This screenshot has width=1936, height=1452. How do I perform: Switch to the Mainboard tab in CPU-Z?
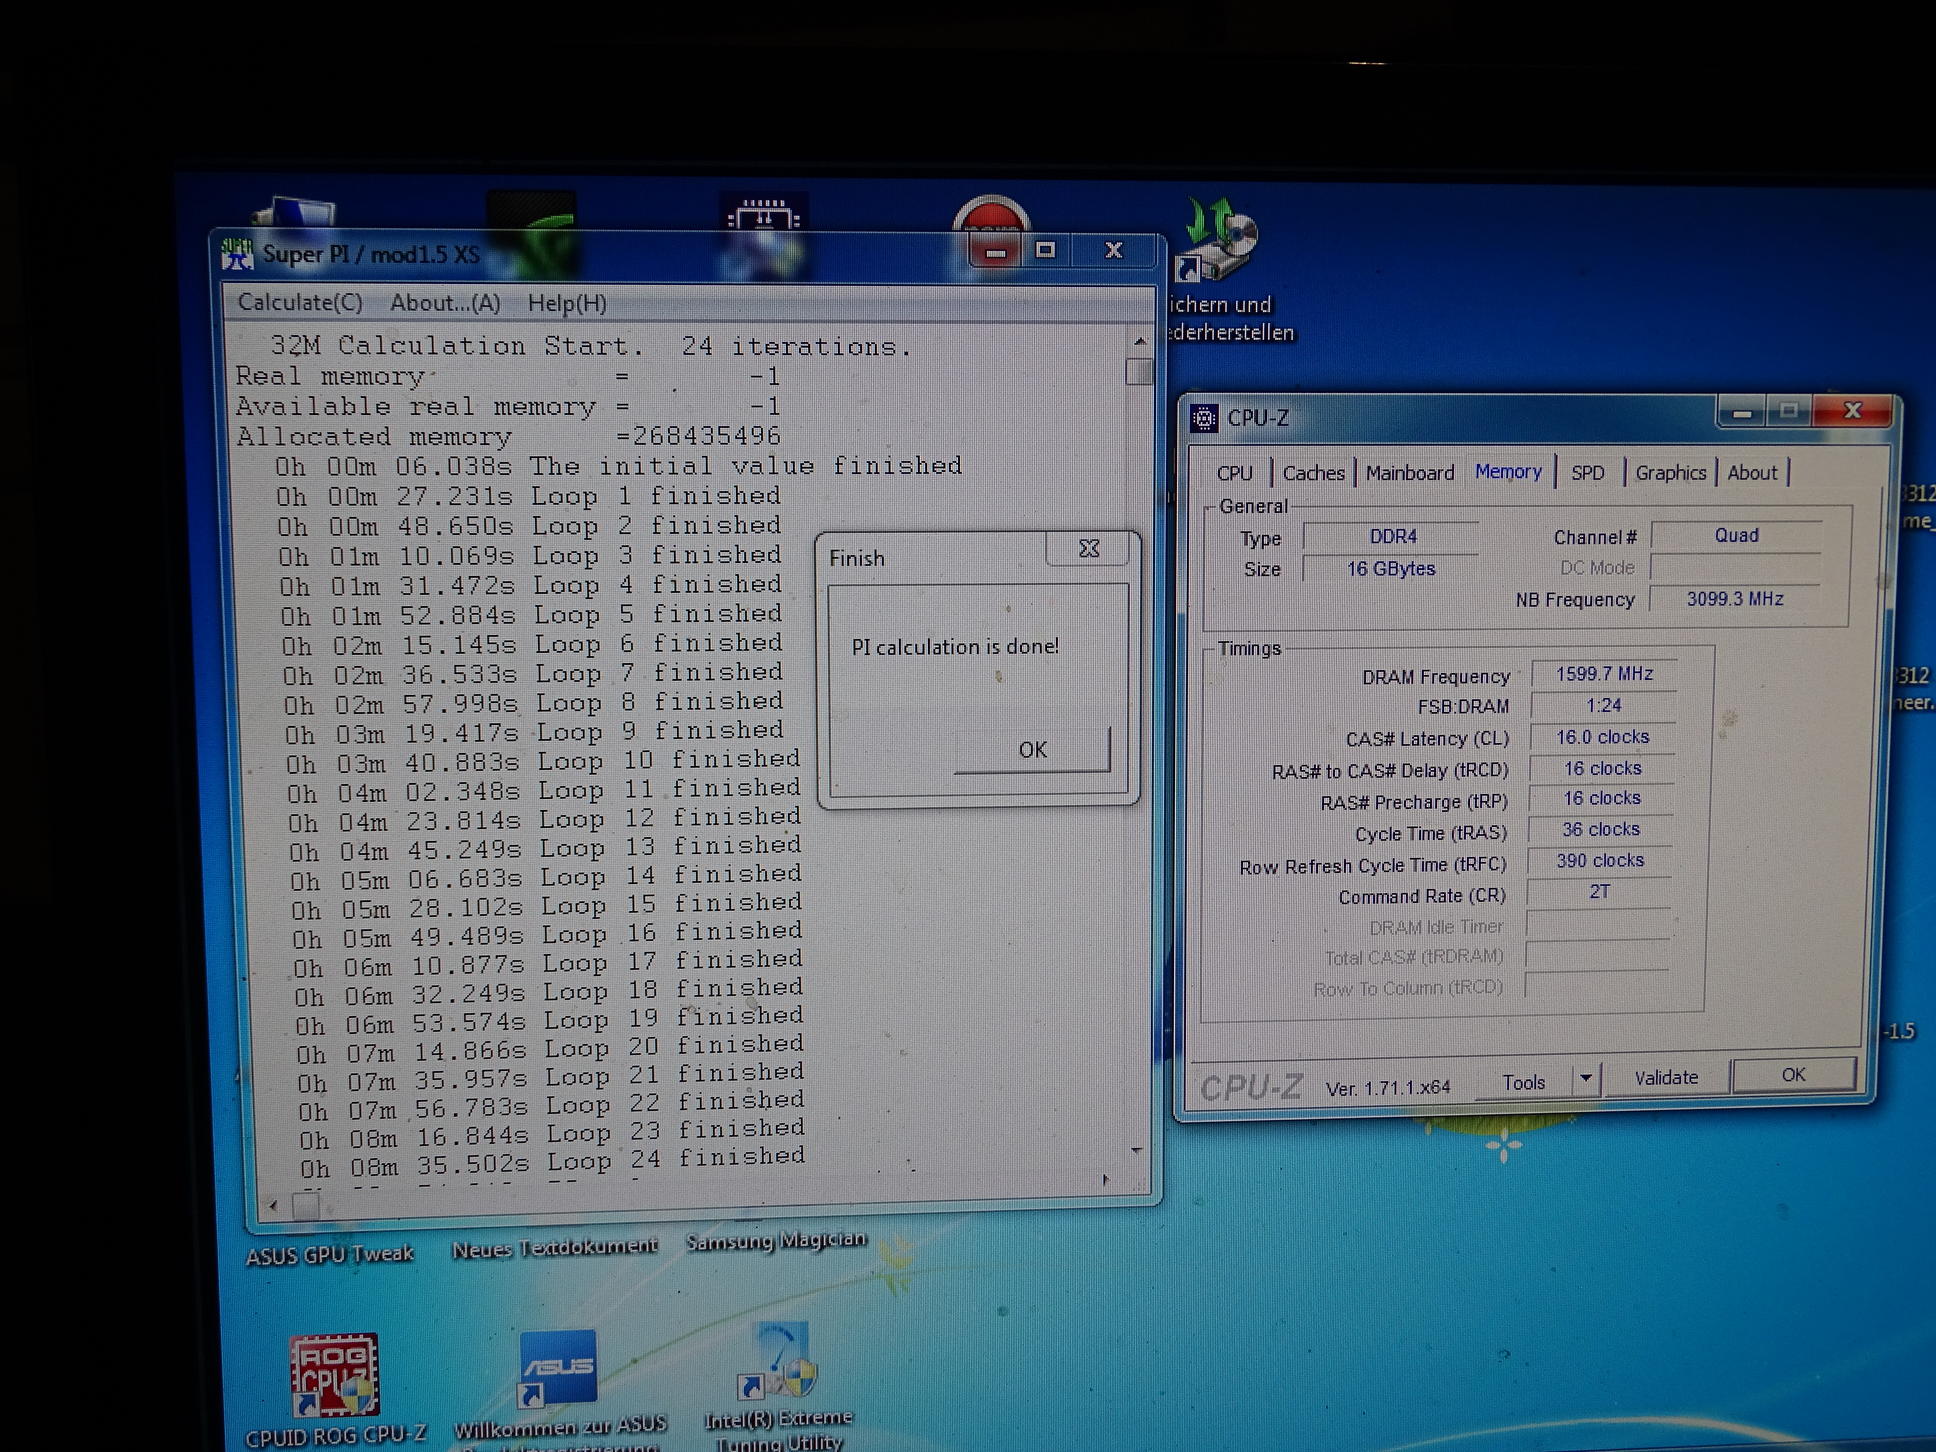(x=1410, y=473)
